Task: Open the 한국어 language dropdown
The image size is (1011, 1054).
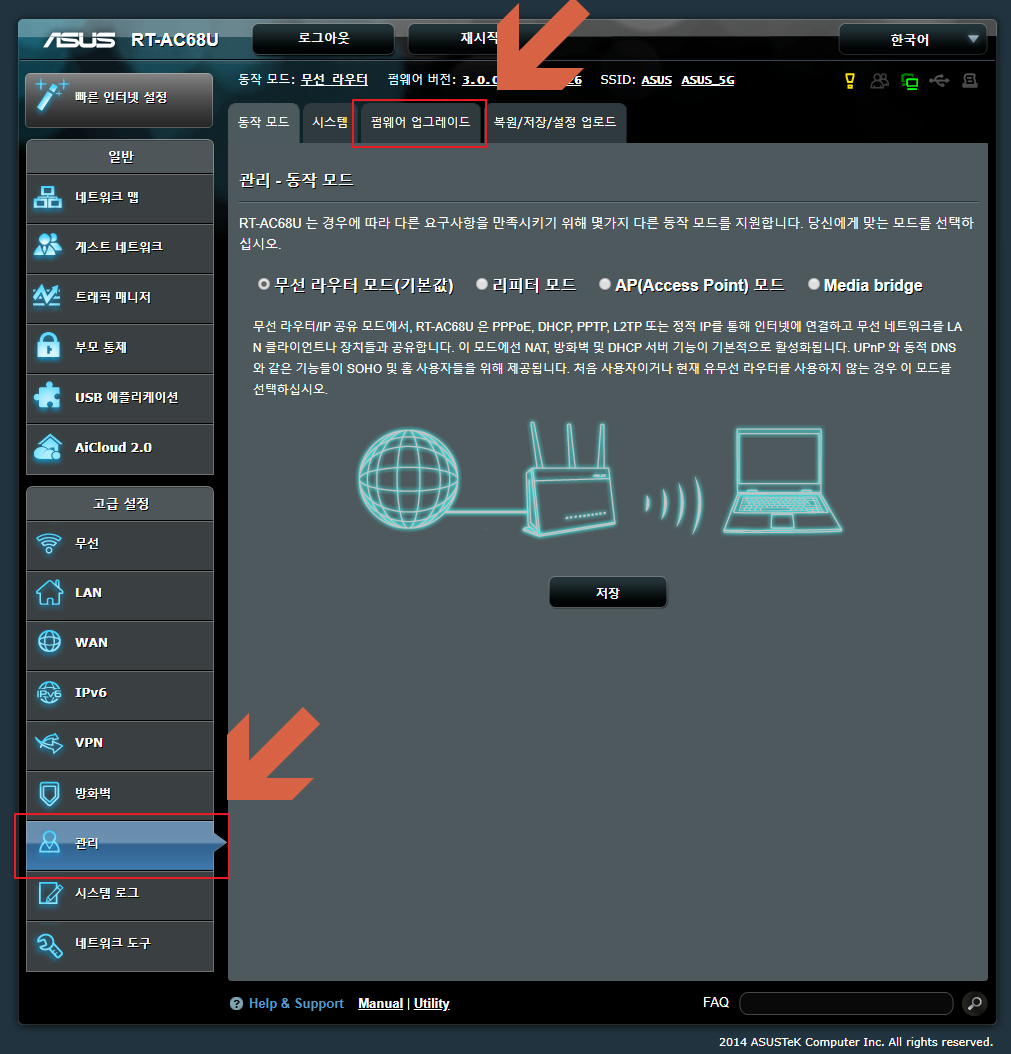Action: pyautogui.click(x=912, y=40)
